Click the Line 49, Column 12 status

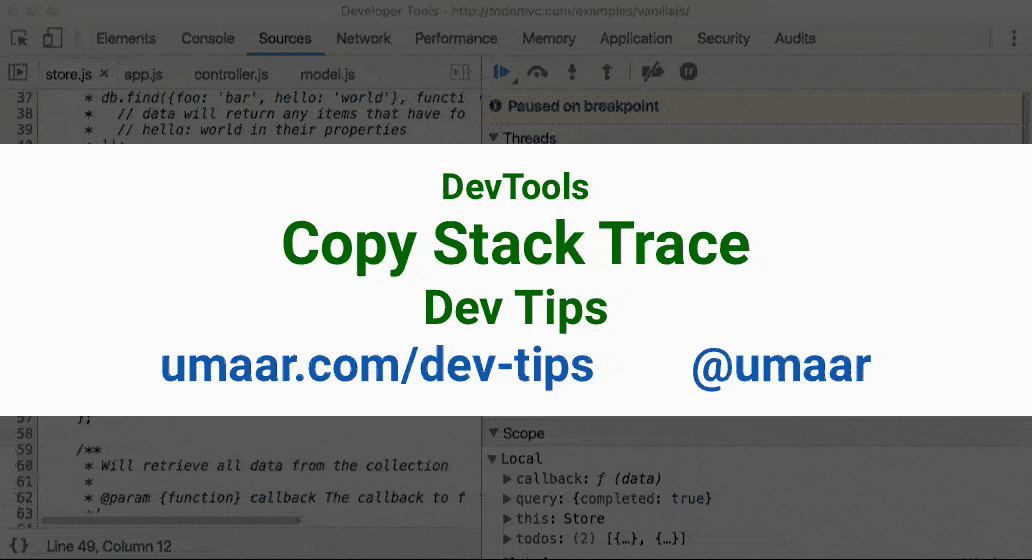[109, 546]
